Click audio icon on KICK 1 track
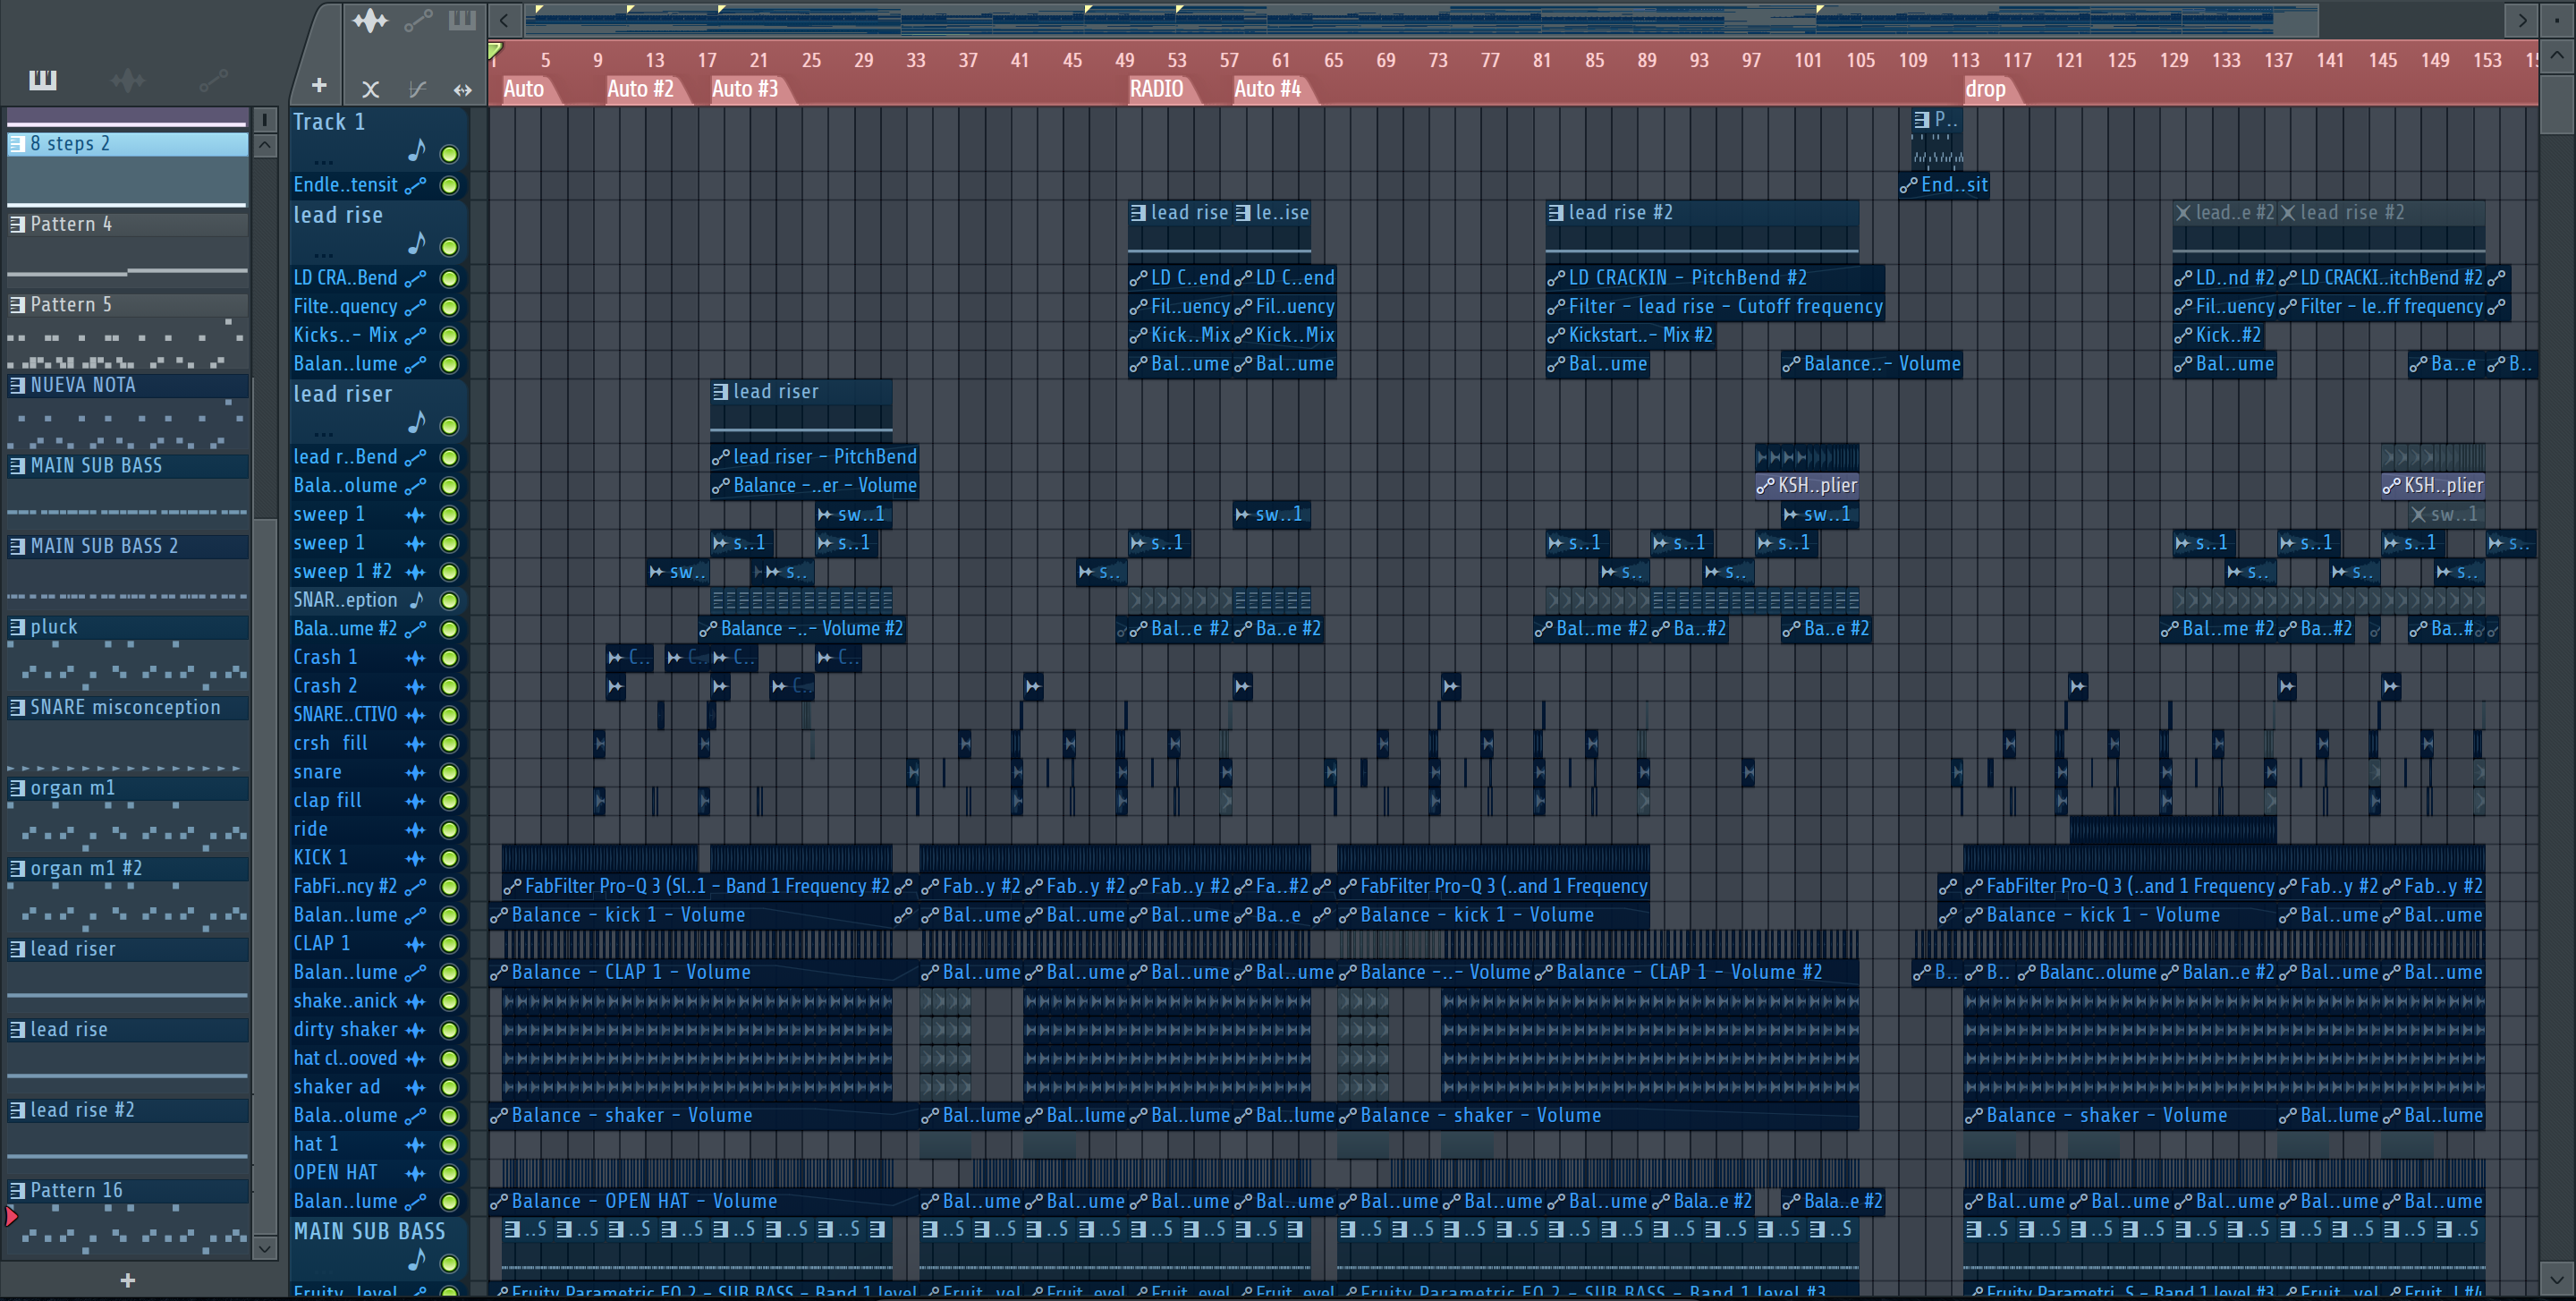2576x1301 pixels. (x=415, y=858)
